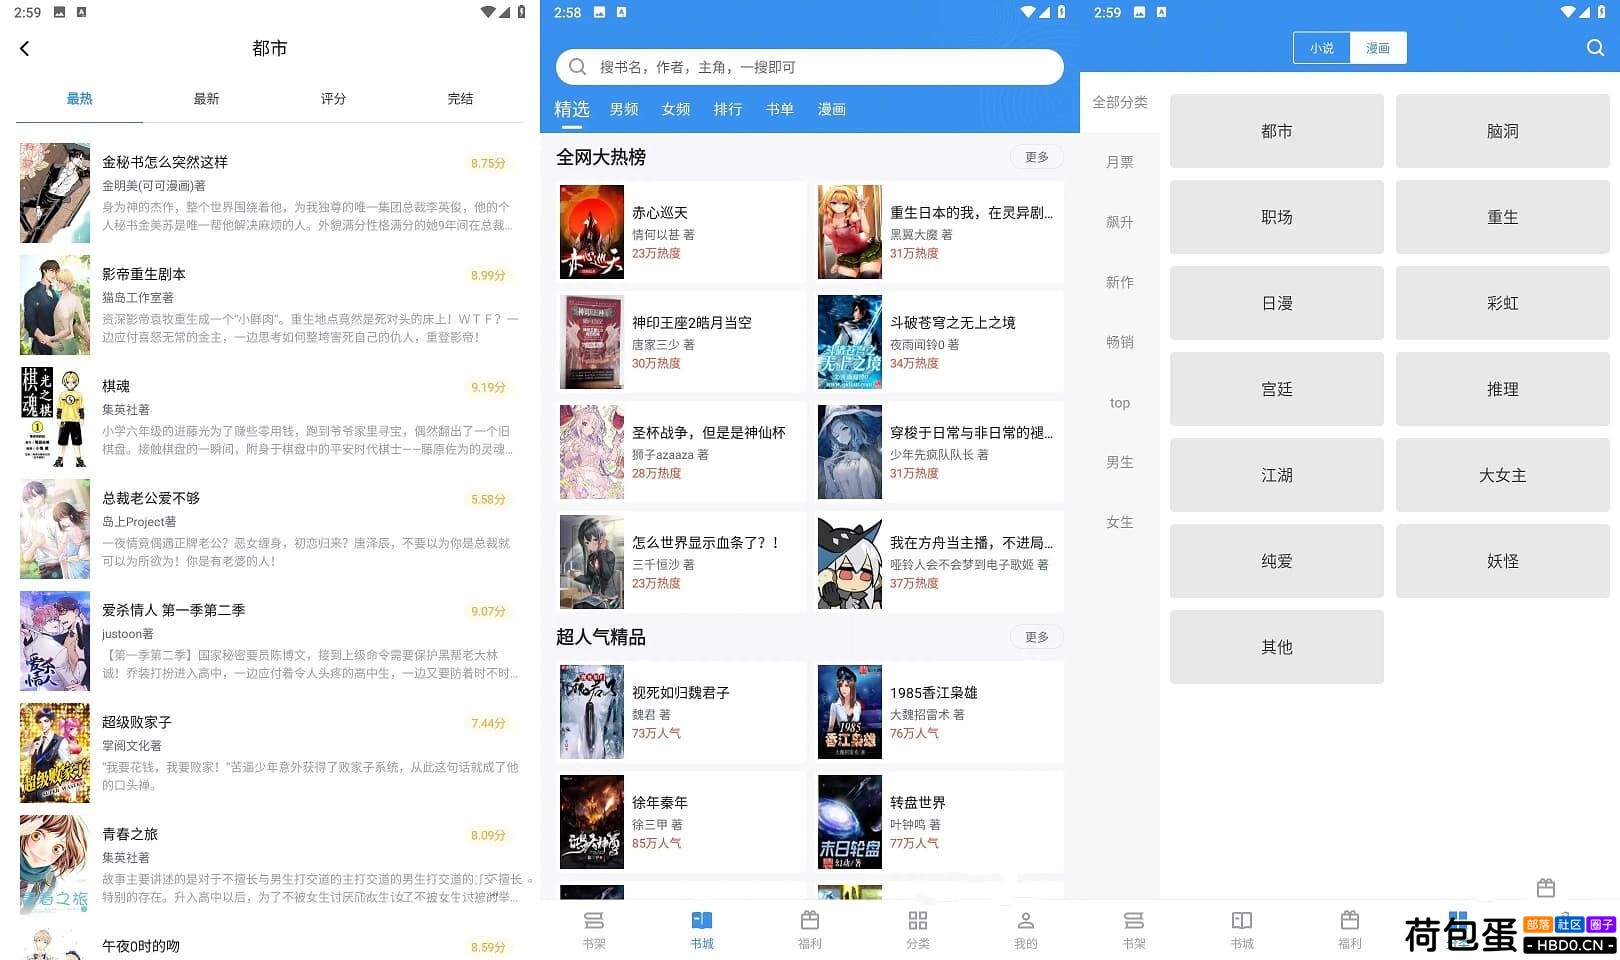Switch to 漫画 toggle

tap(1378, 48)
